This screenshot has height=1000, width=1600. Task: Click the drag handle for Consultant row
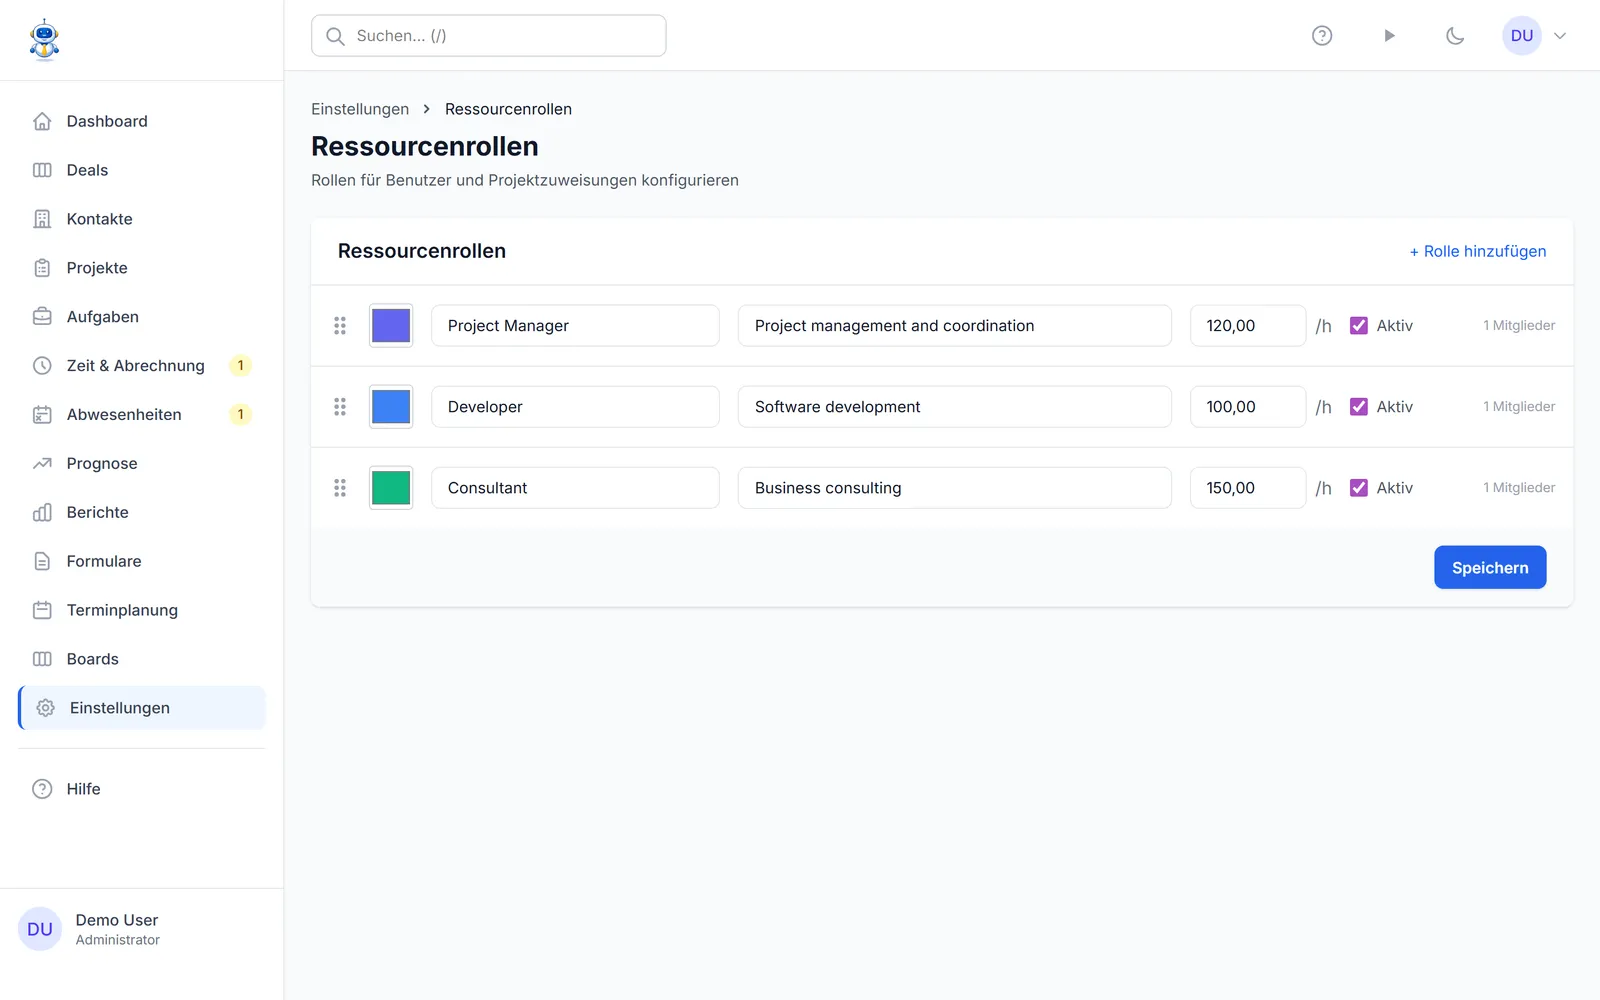click(340, 488)
